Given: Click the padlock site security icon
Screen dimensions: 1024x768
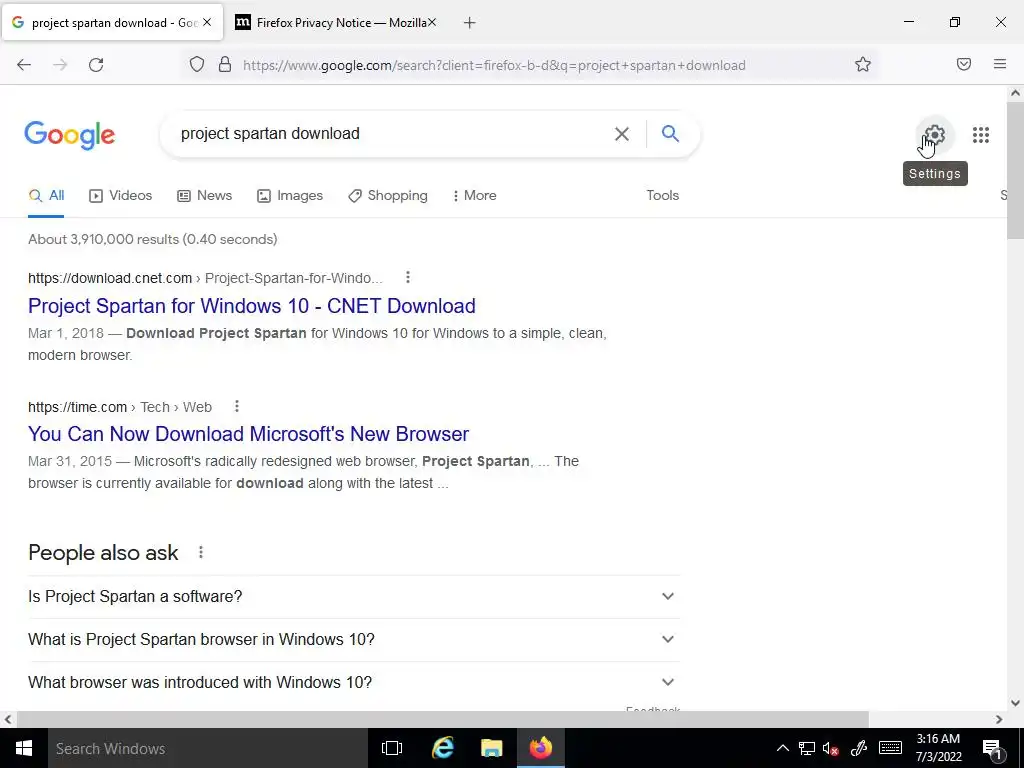Looking at the screenshot, I should point(225,65).
